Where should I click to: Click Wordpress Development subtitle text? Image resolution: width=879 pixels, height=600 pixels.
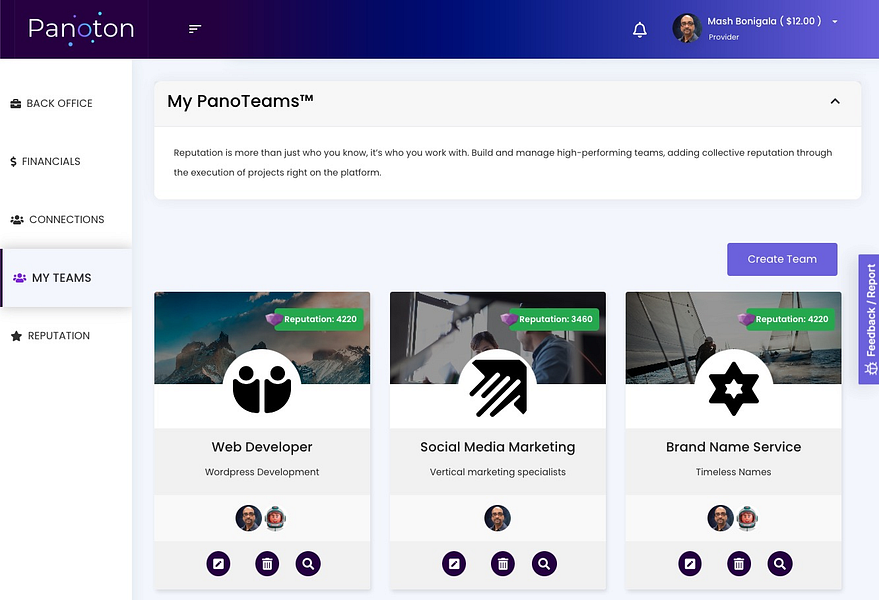click(262, 472)
